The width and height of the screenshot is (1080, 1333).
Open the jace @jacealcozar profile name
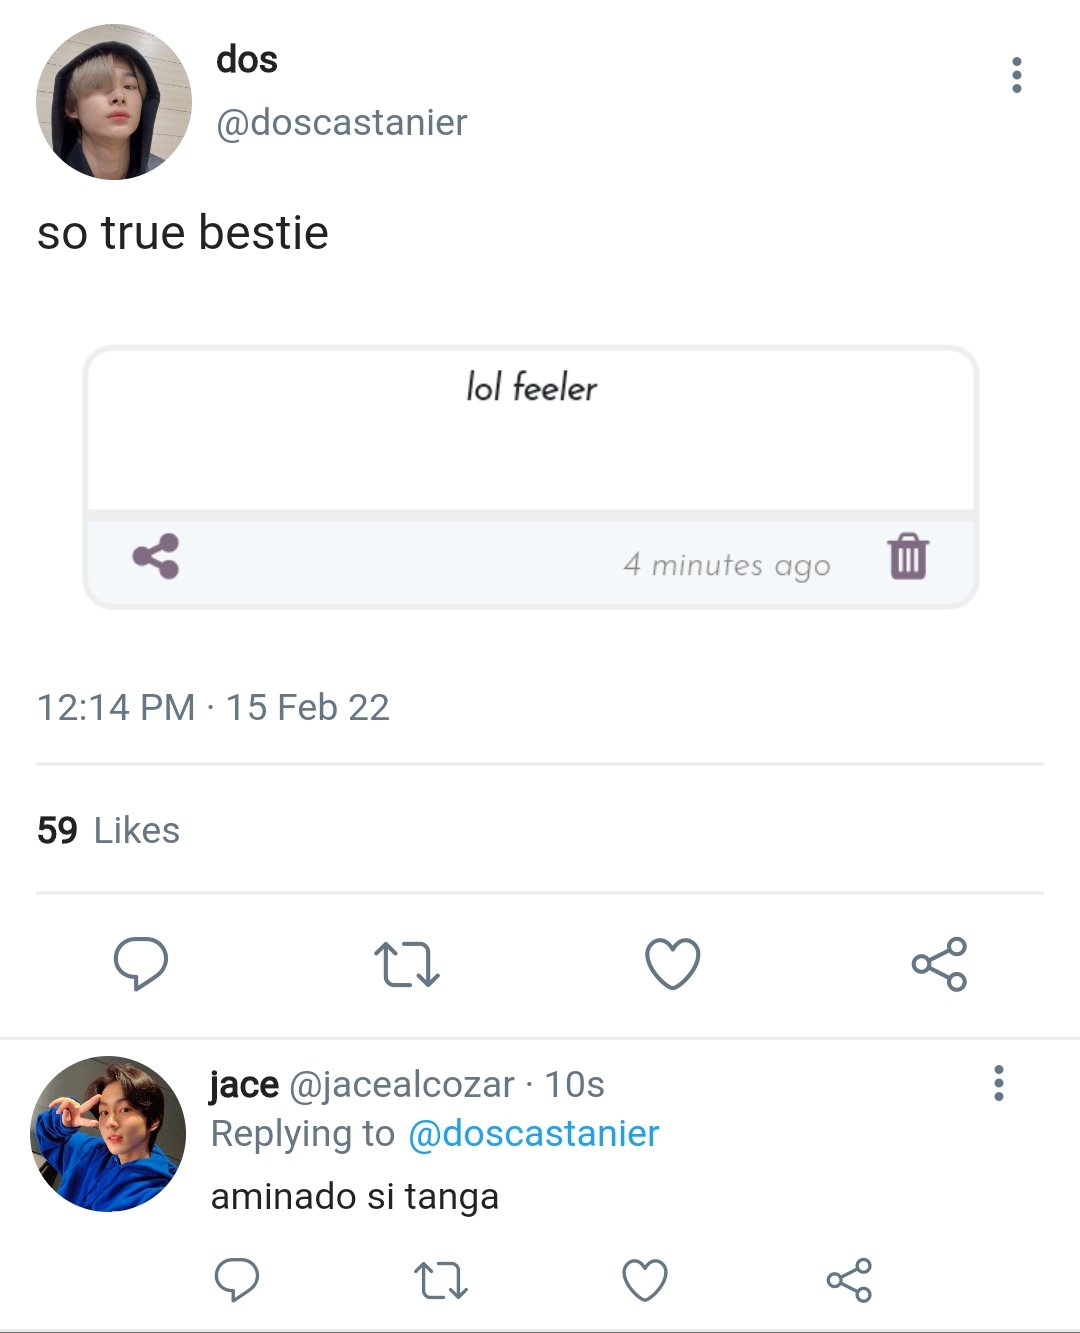[361, 1084]
